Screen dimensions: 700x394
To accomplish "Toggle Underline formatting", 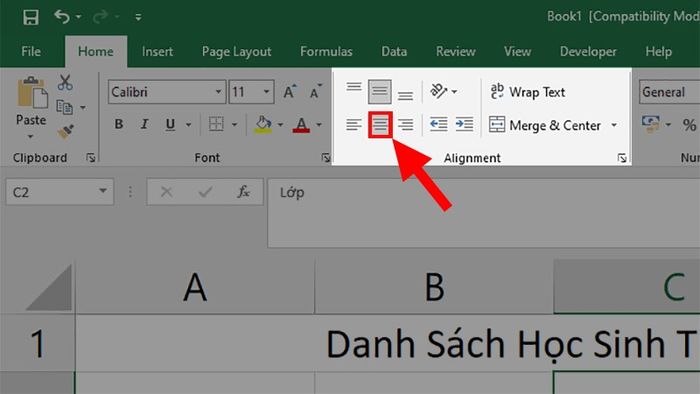I will pyautogui.click(x=170, y=124).
